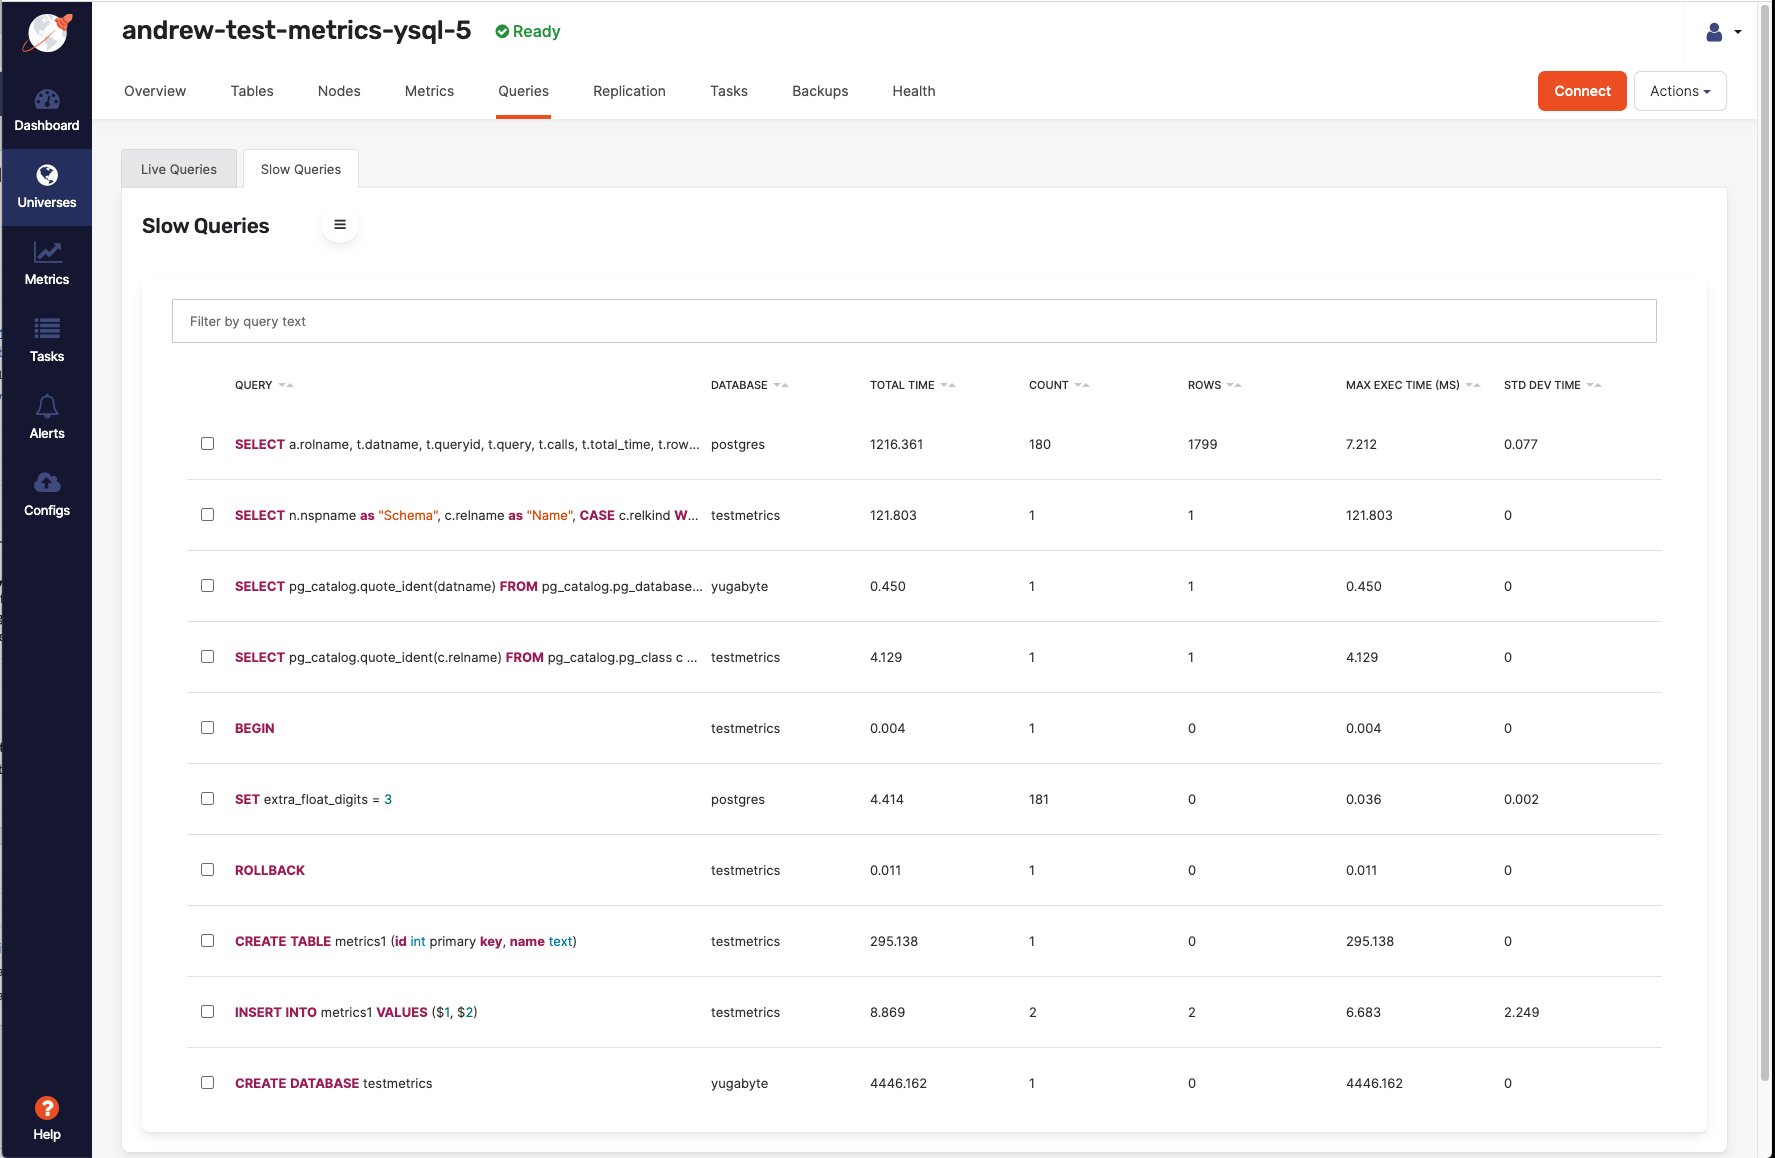The image size is (1775, 1158).
Task: Open the ROLLBACK query details
Action: (270, 870)
